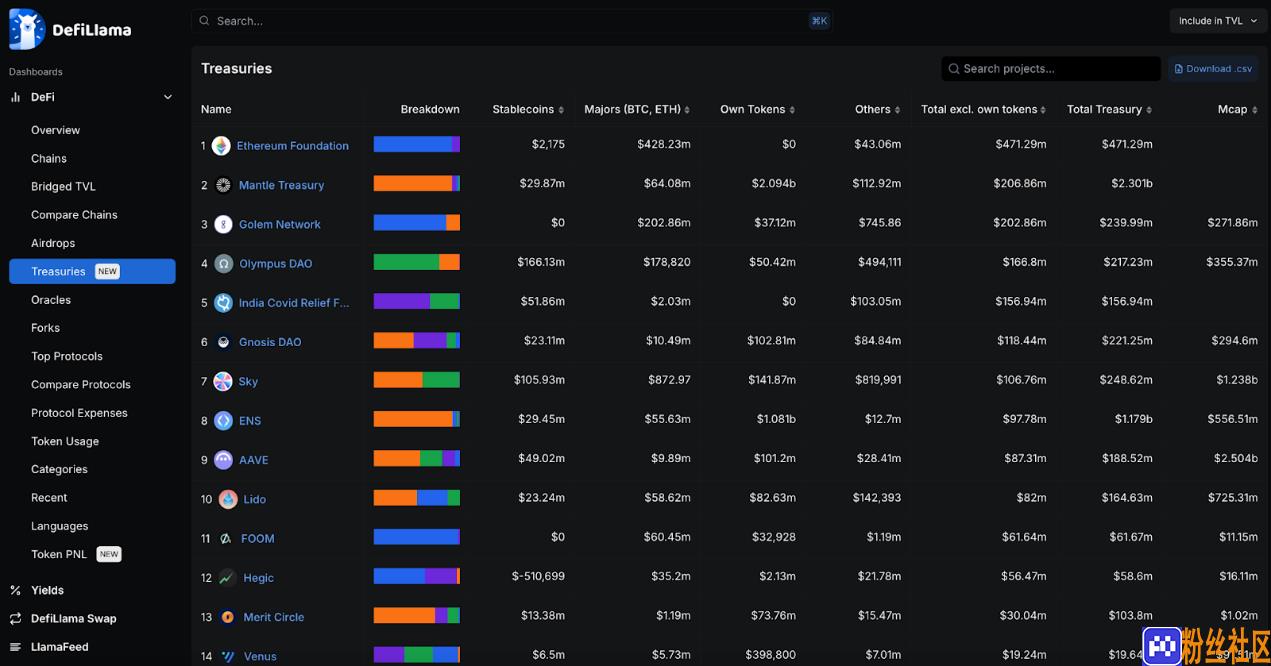The width and height of the screenshot is (1271, 666).
Task: Click the Mantle Treasury logo icon
Action: 223,185
